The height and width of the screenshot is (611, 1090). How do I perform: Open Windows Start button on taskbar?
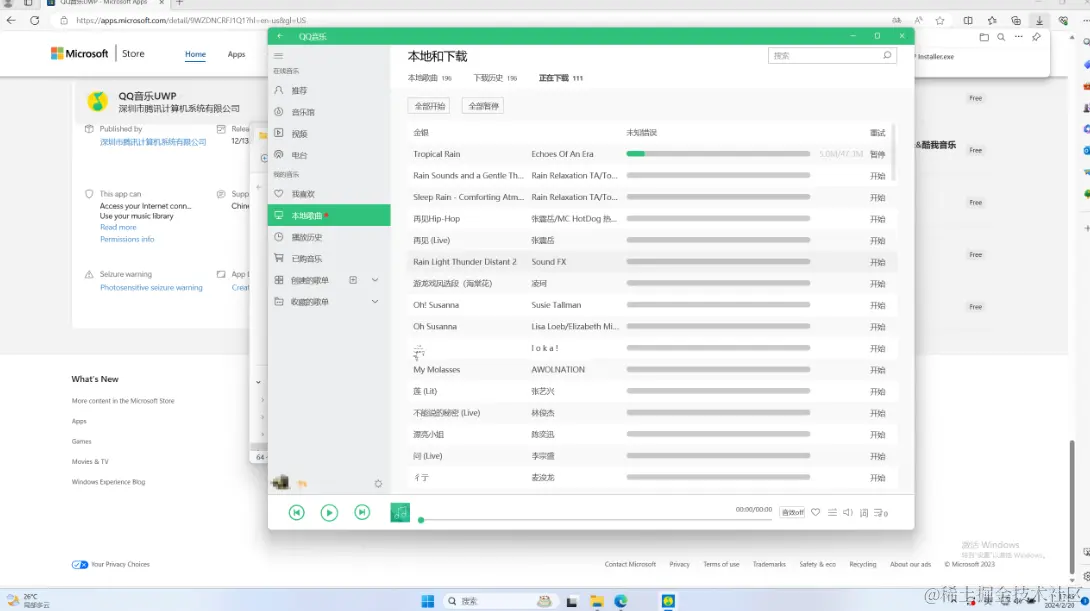(428, 601)
